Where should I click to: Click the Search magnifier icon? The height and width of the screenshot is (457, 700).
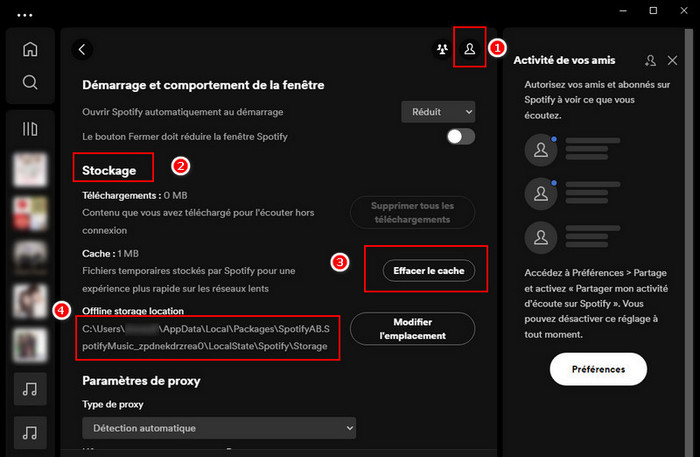[30, 82]
